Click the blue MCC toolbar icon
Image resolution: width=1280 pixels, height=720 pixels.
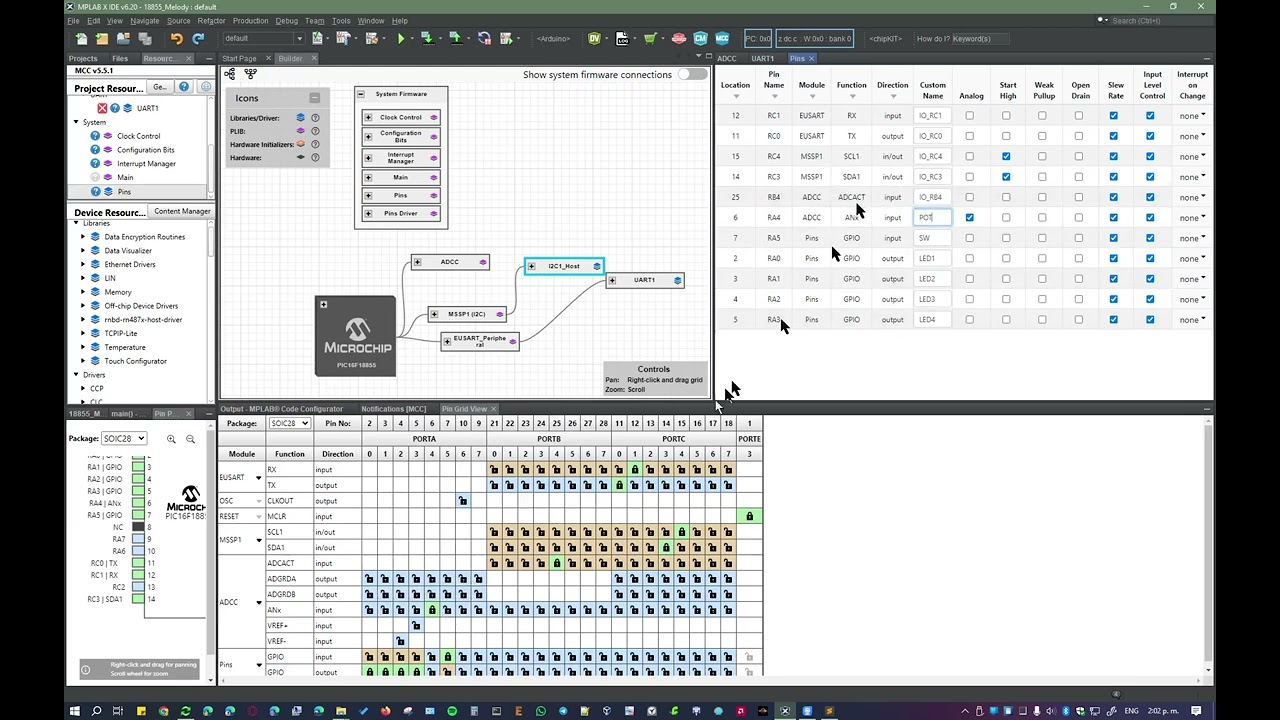pos(722,39)
